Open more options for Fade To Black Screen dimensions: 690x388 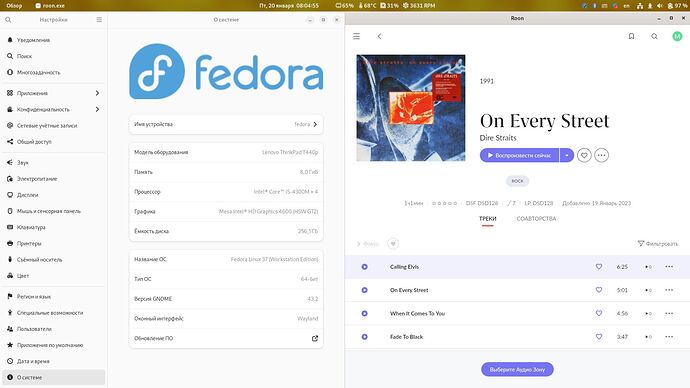[x=669, y=337]
